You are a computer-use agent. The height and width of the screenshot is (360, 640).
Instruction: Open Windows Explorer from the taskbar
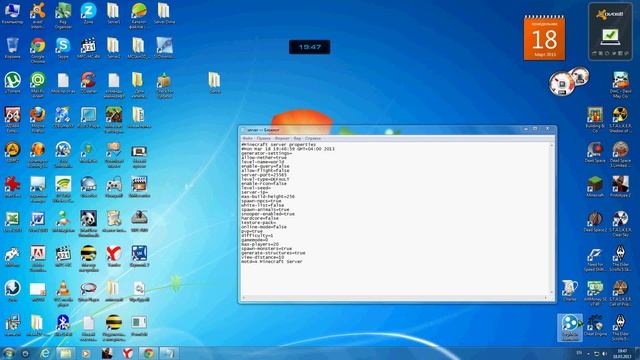[65, 353]
